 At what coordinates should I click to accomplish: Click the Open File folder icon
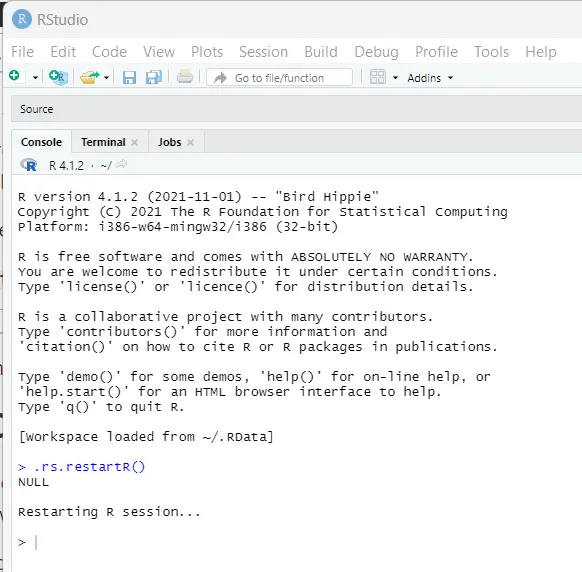pos(89,77)
